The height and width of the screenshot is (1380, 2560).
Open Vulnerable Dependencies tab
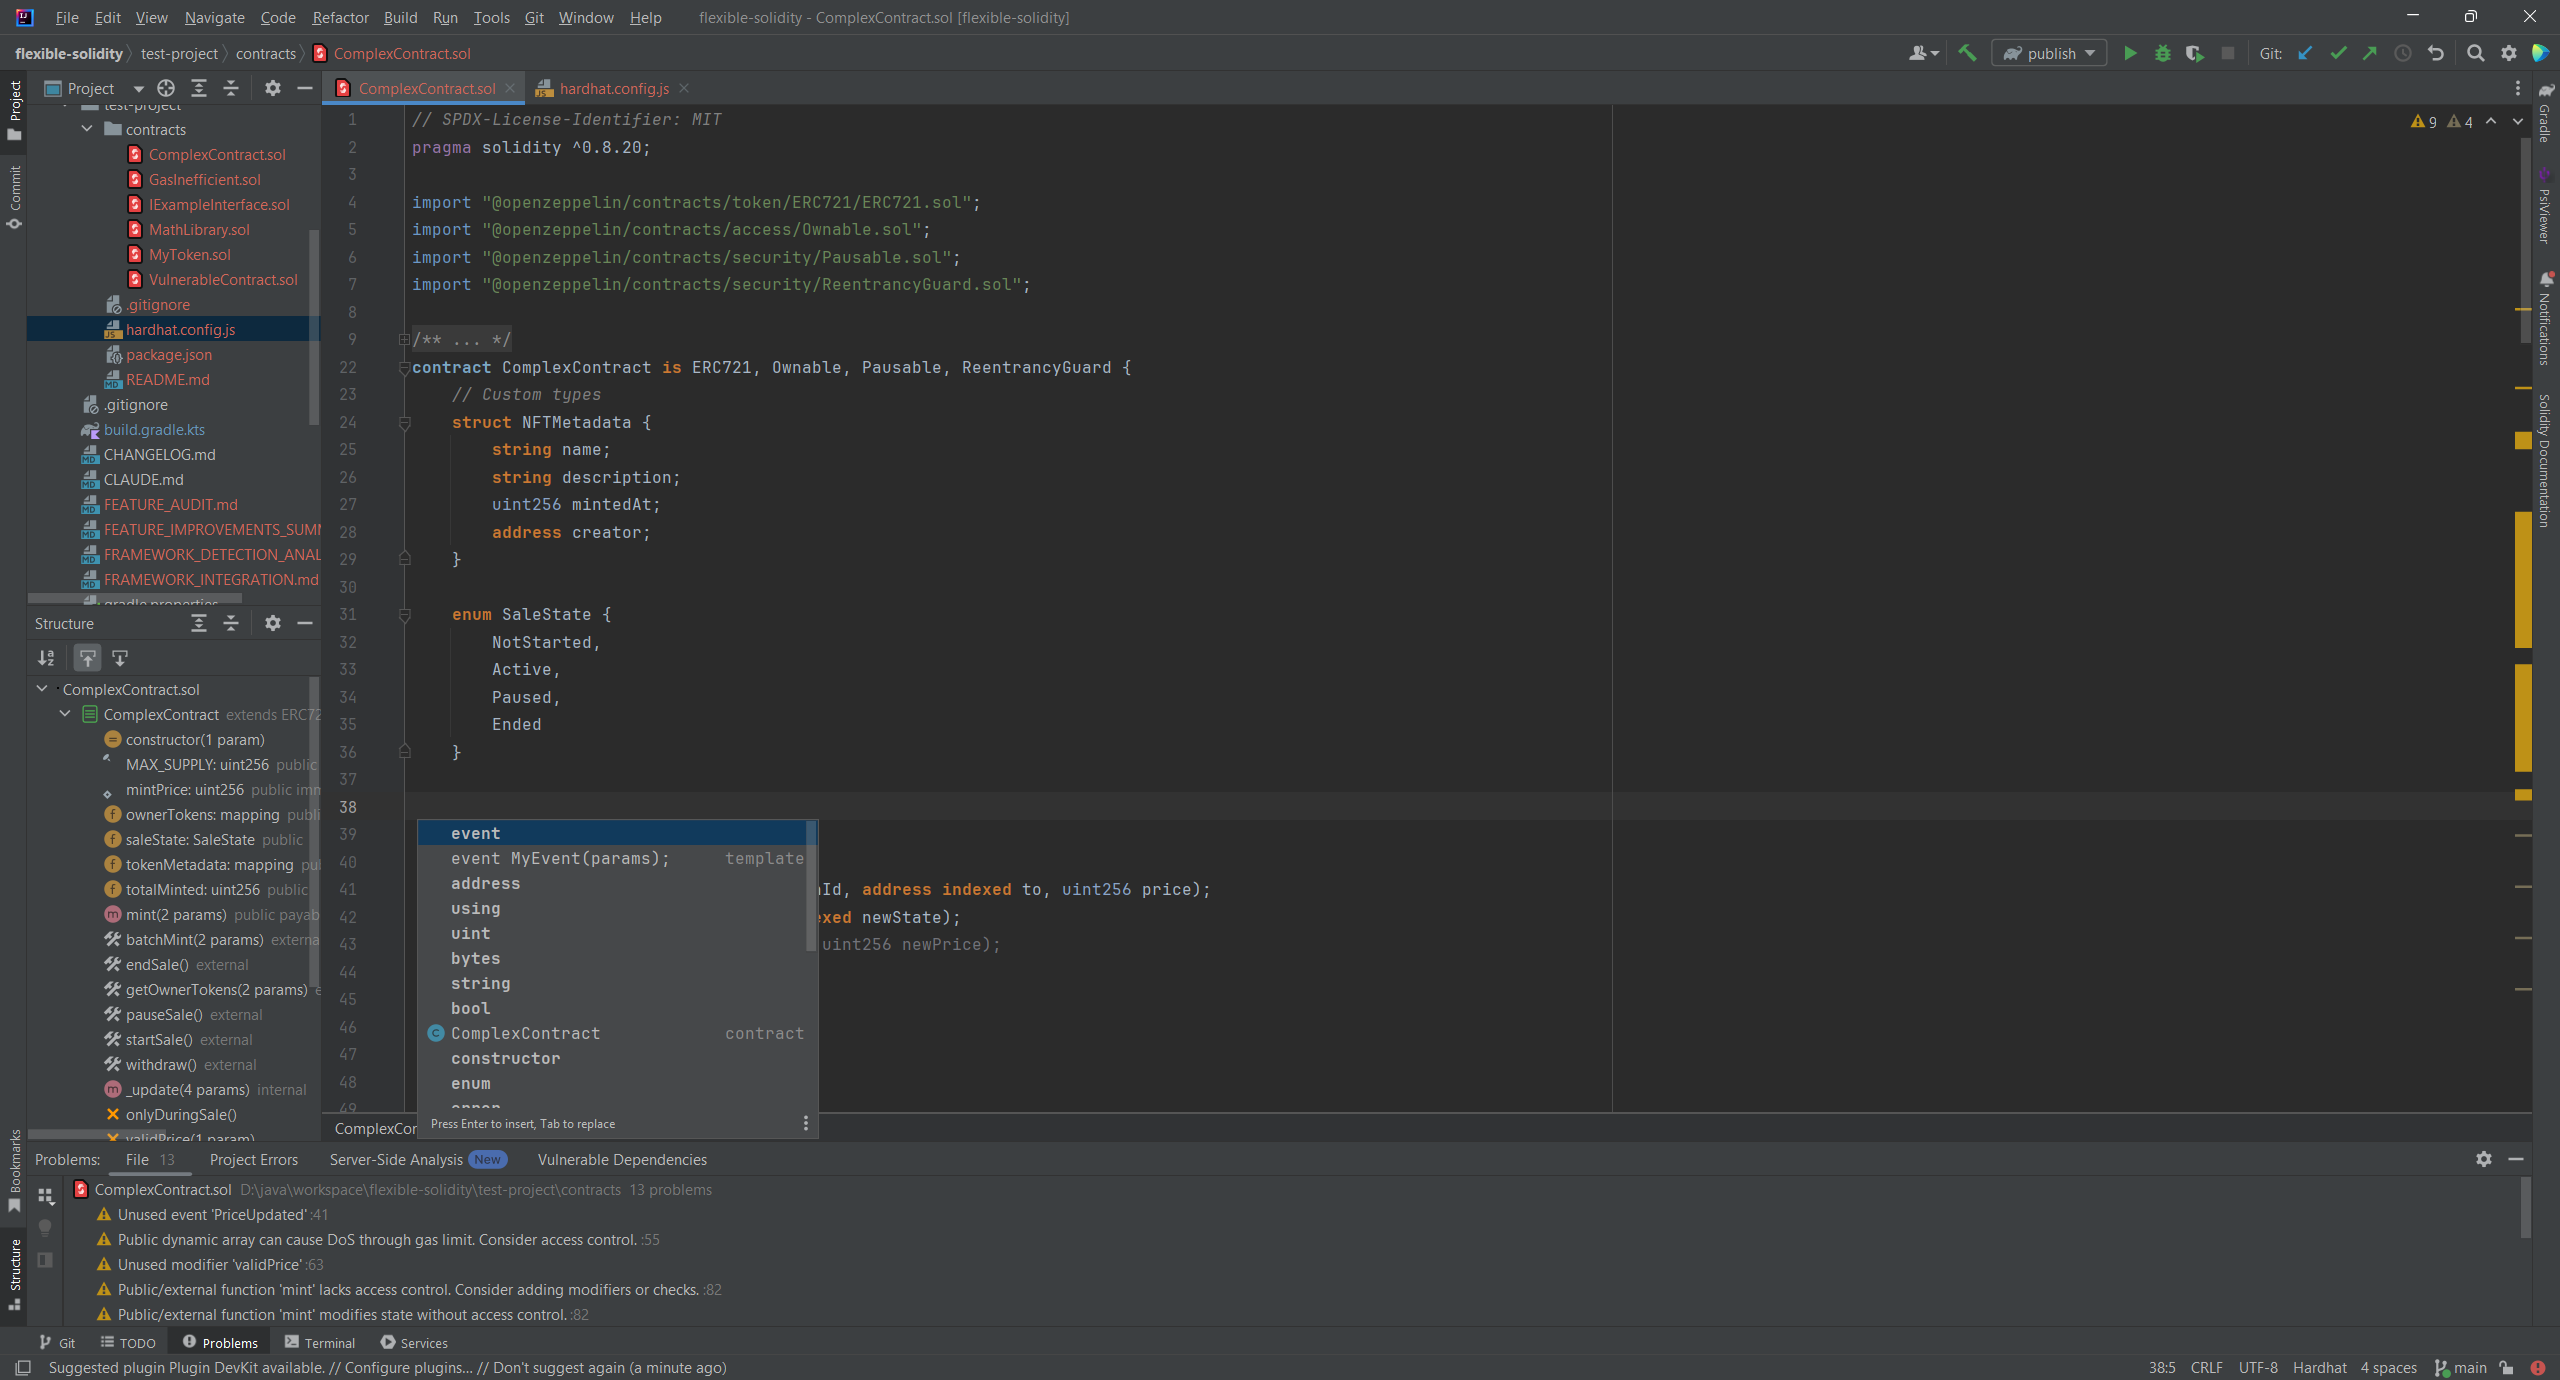tap(622, 1160)
